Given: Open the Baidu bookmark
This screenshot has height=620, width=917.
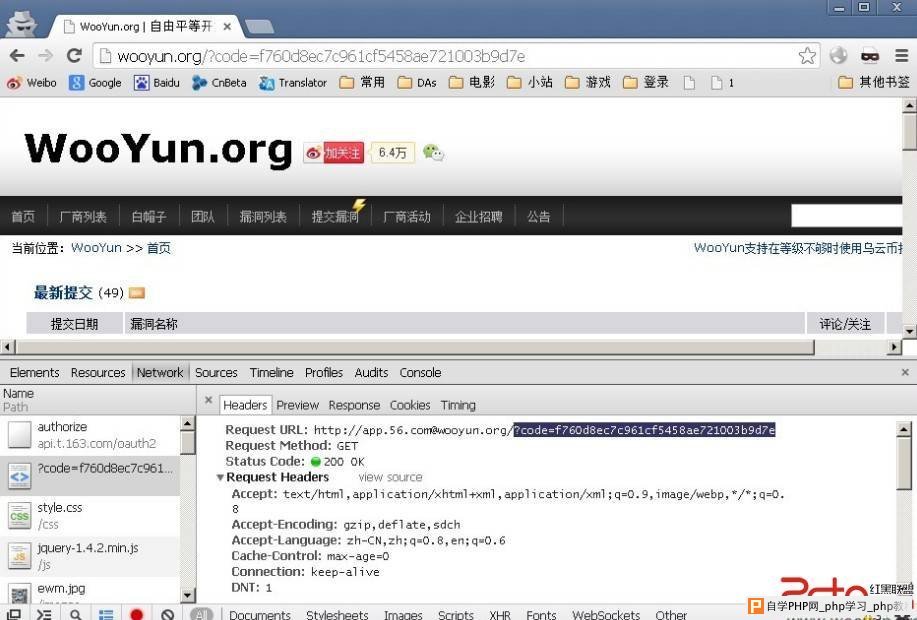Looking at the screenshot, I should tap(157, 82).
